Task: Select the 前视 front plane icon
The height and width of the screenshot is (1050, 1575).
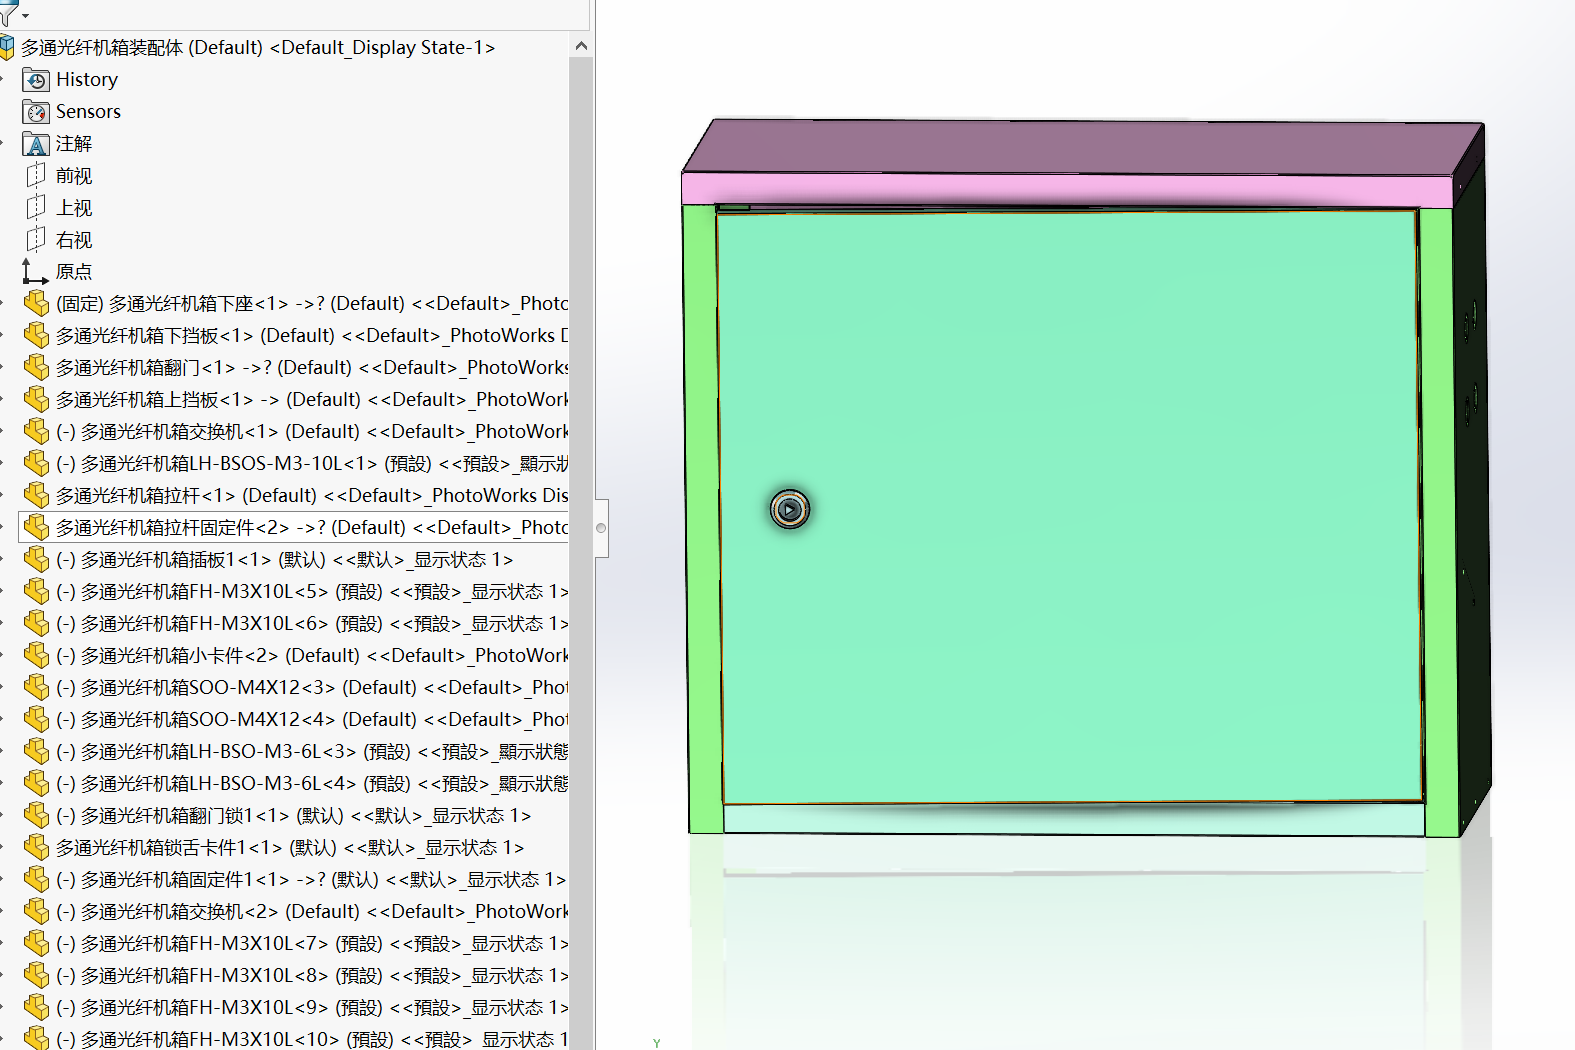Action: click(x=36, y=176)
